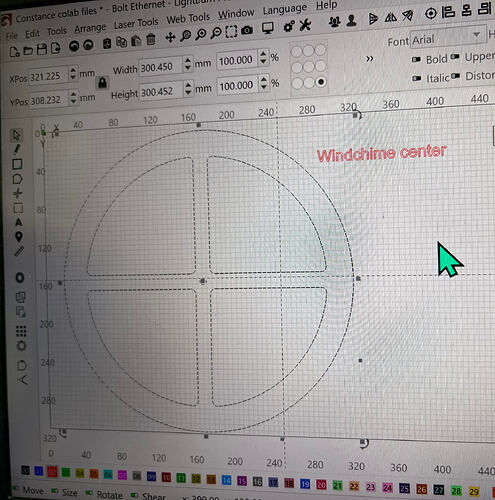This screenshot has height=500, width=495.
Task: Select the Rectangle drawing tool
Action: (17, 164)
